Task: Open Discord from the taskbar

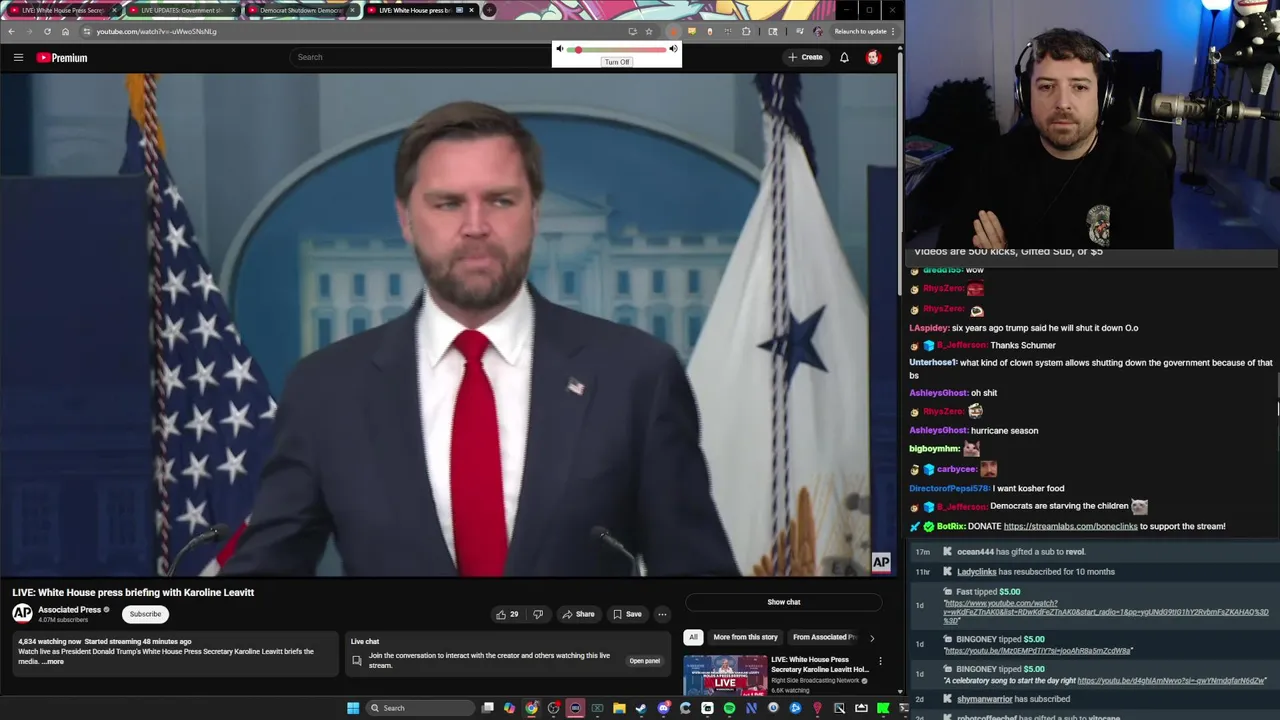Action: (664, 708)
